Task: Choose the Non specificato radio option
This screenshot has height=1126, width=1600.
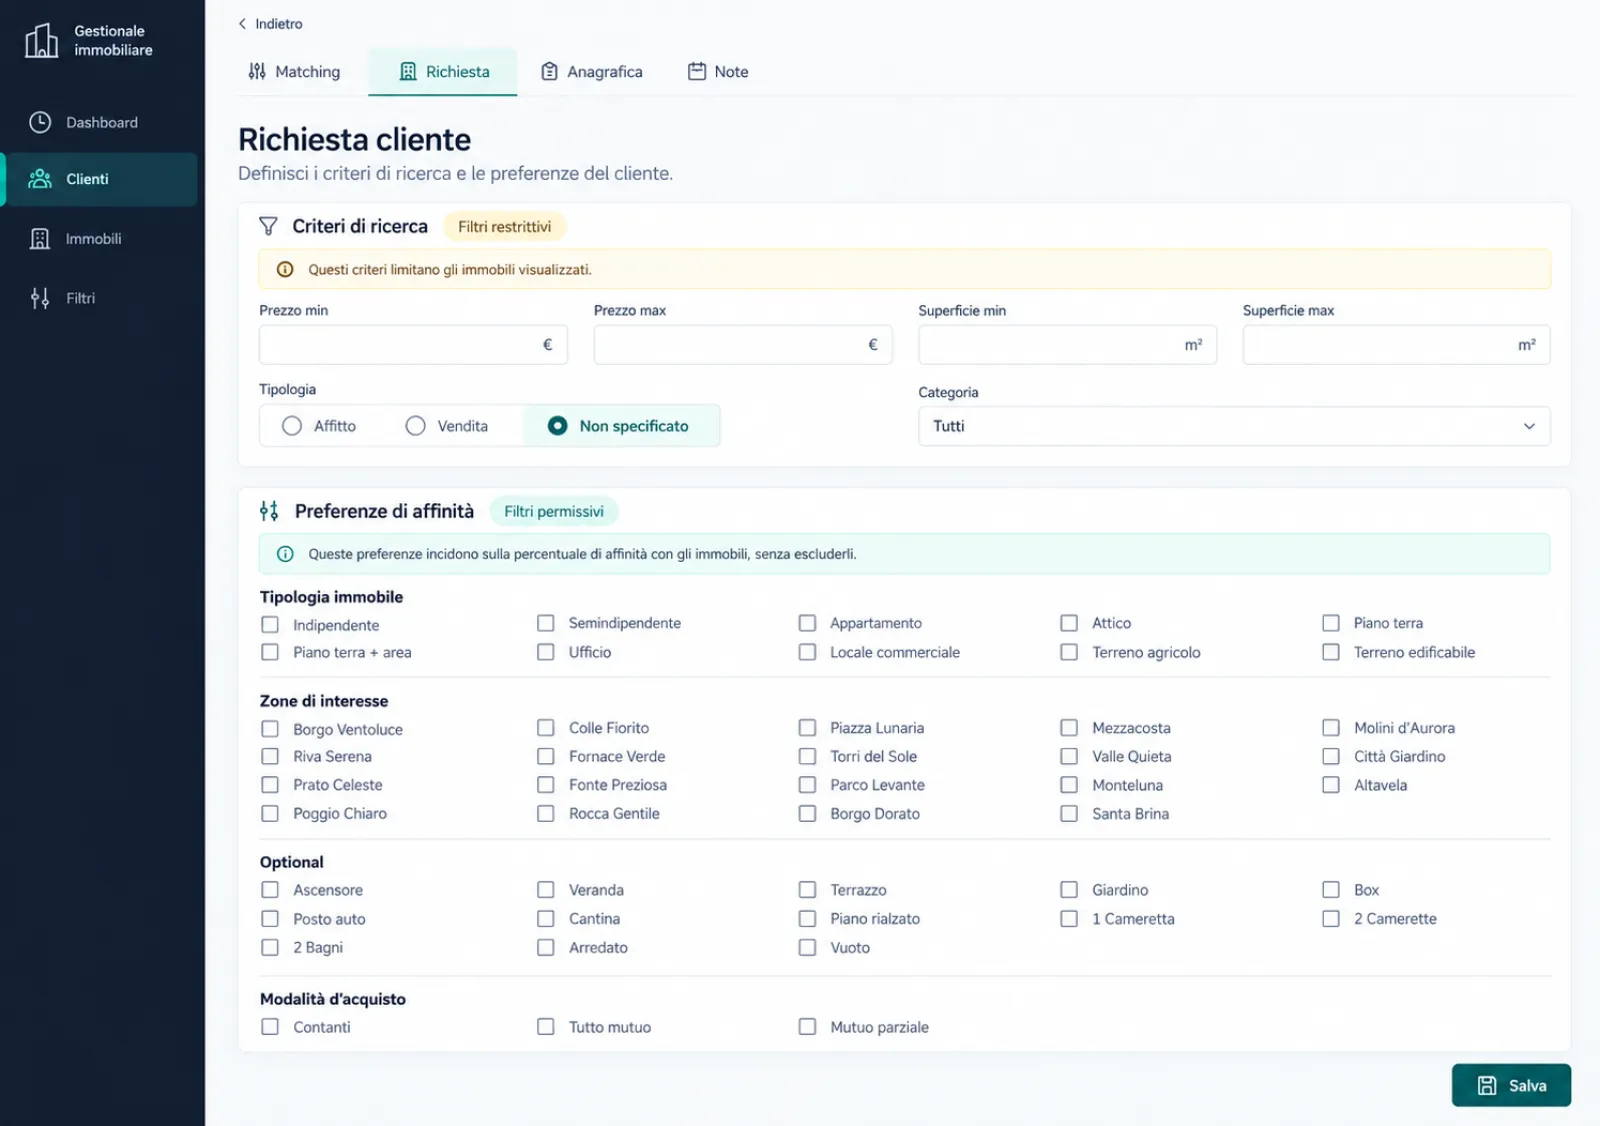Action: [x=558, y=426]
